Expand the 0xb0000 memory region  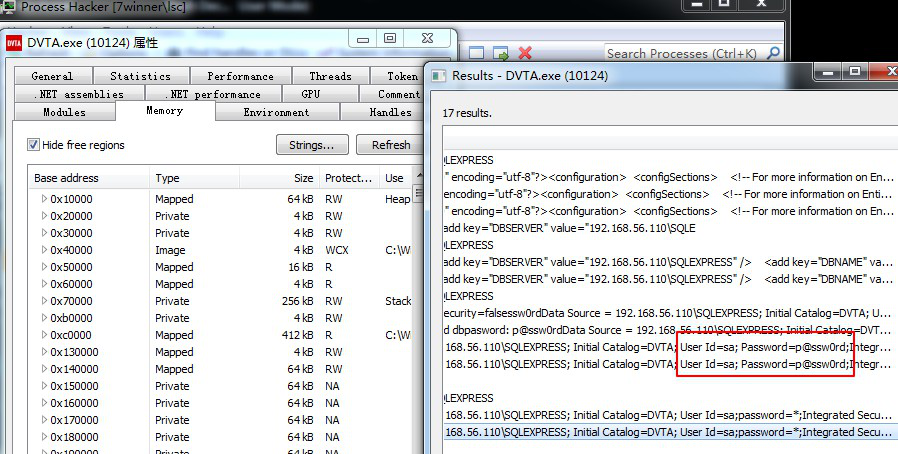[44, 318]
